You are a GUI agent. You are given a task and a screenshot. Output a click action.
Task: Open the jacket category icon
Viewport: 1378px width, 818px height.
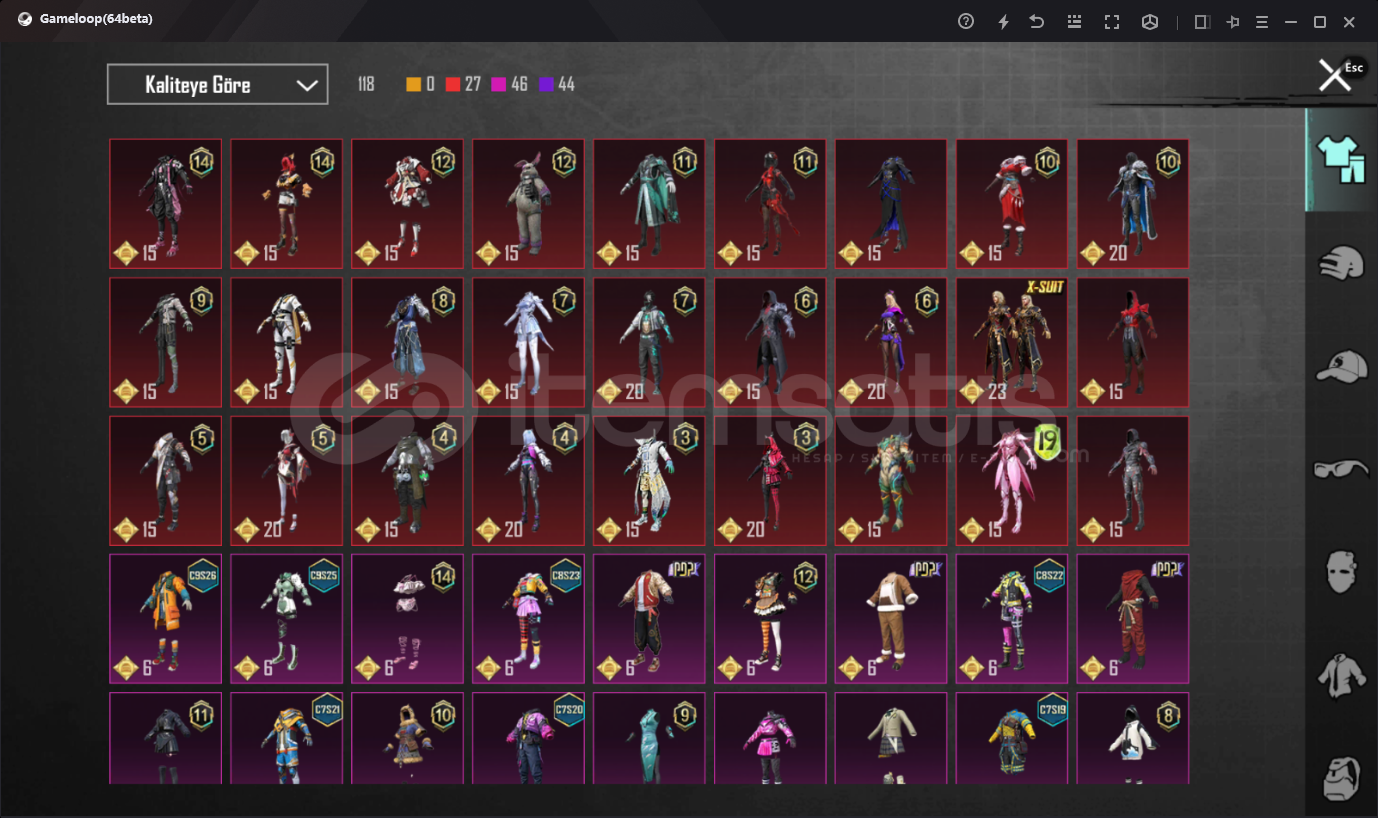coord(1341,676)
